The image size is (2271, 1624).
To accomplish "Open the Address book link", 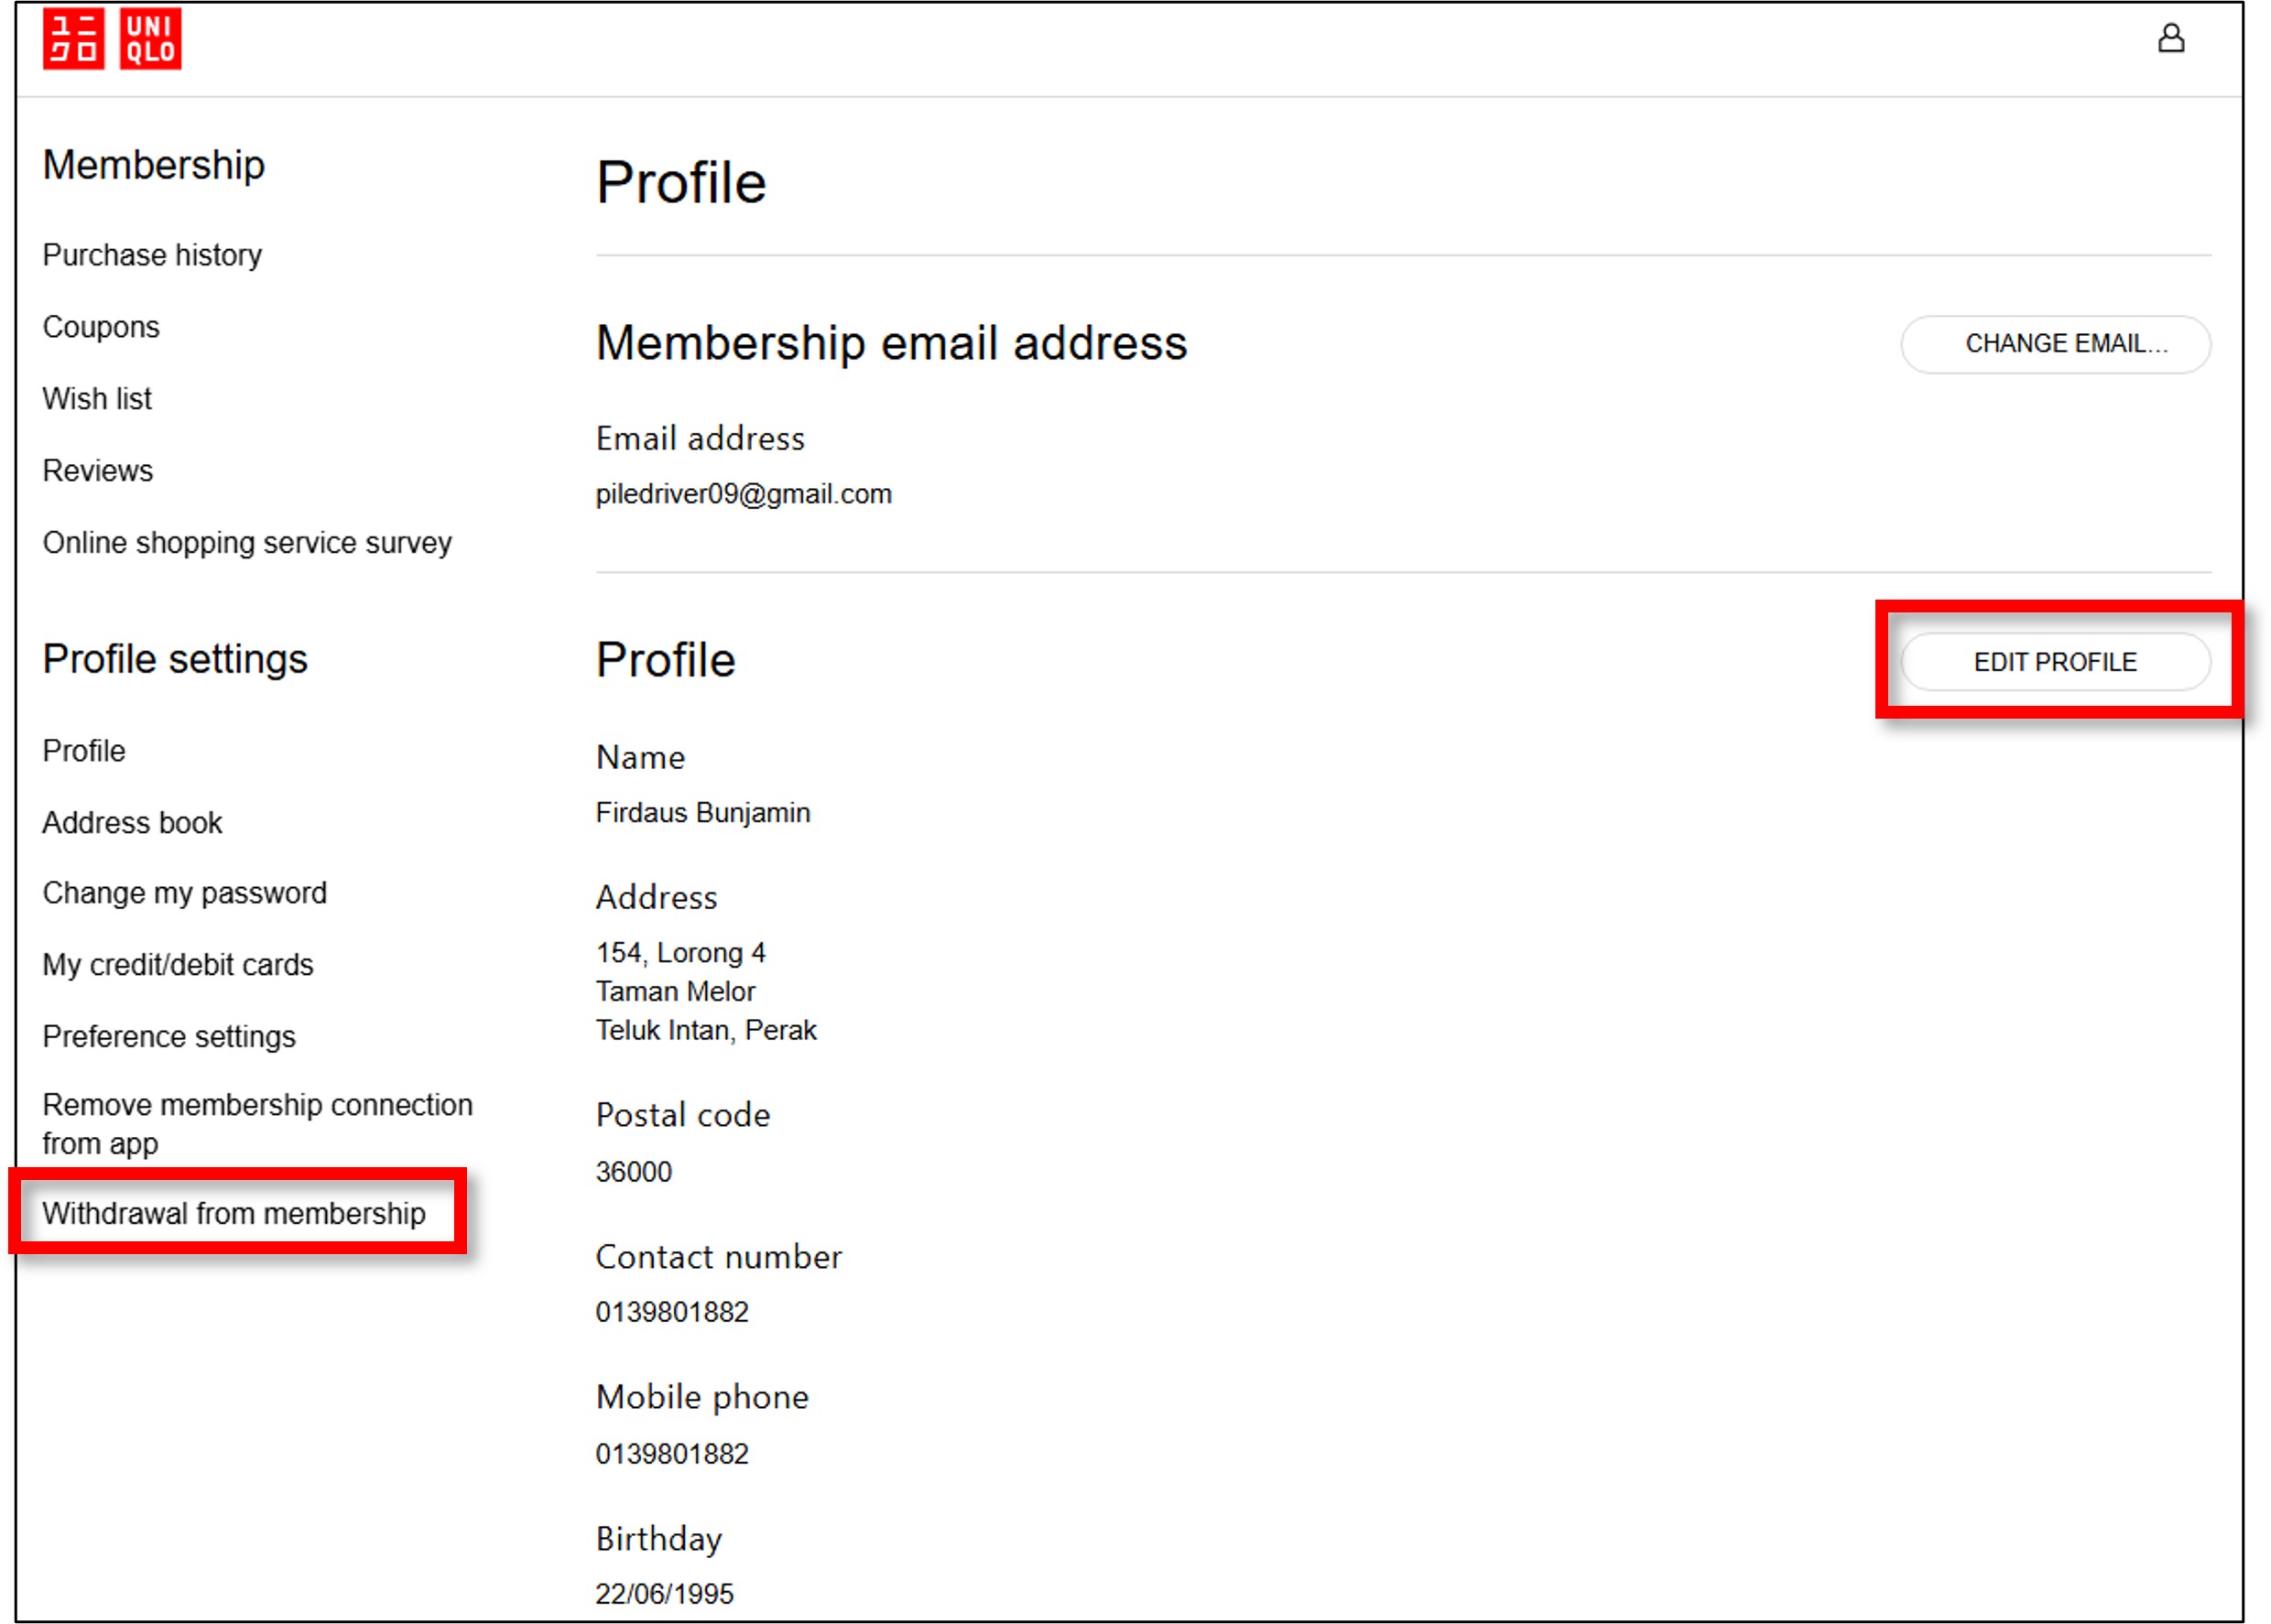I will click(132, 823).
